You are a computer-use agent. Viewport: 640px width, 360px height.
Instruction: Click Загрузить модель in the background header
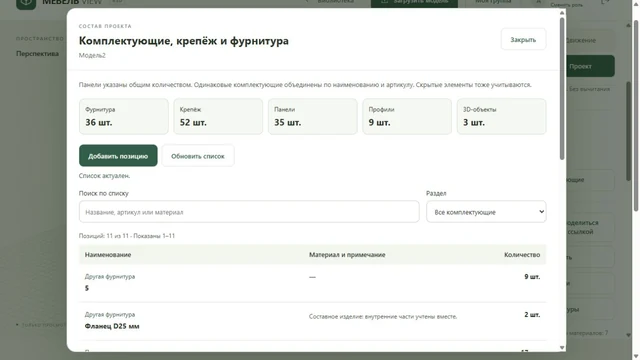[x=414, y=2]
